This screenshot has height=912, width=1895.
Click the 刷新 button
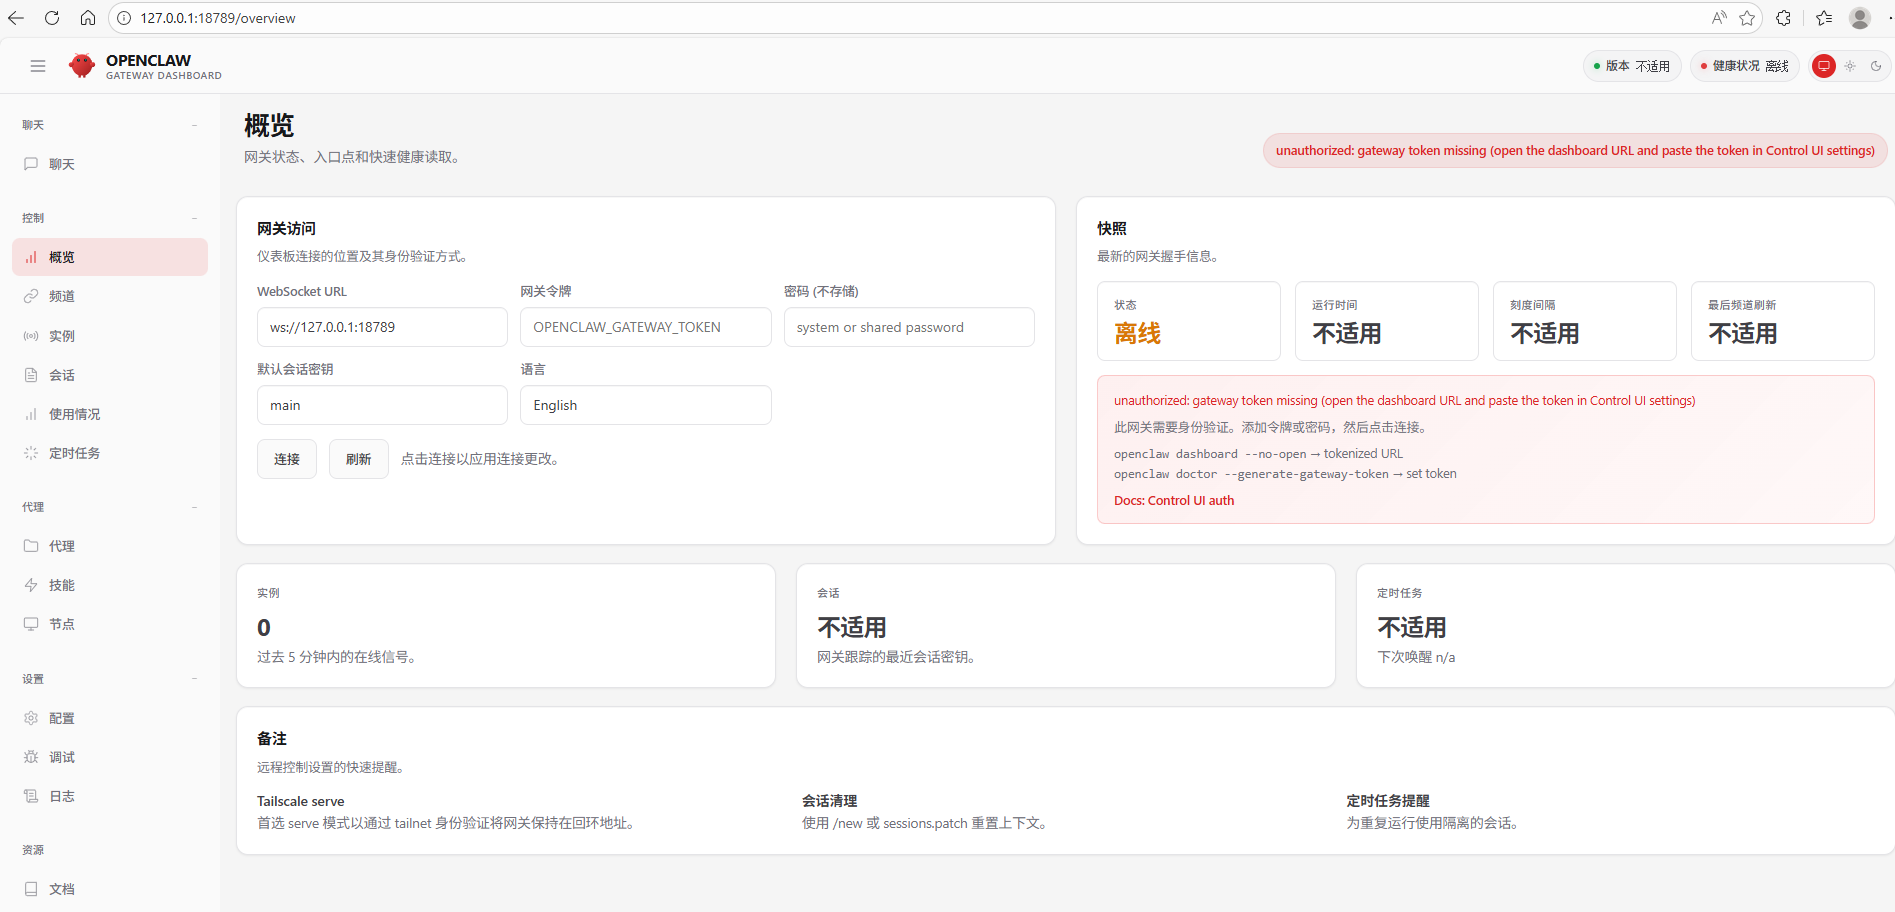click(359, 459)
